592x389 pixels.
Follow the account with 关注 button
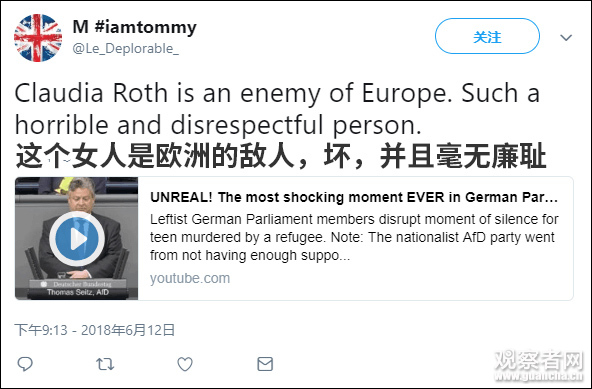click(x=487, y=36)
